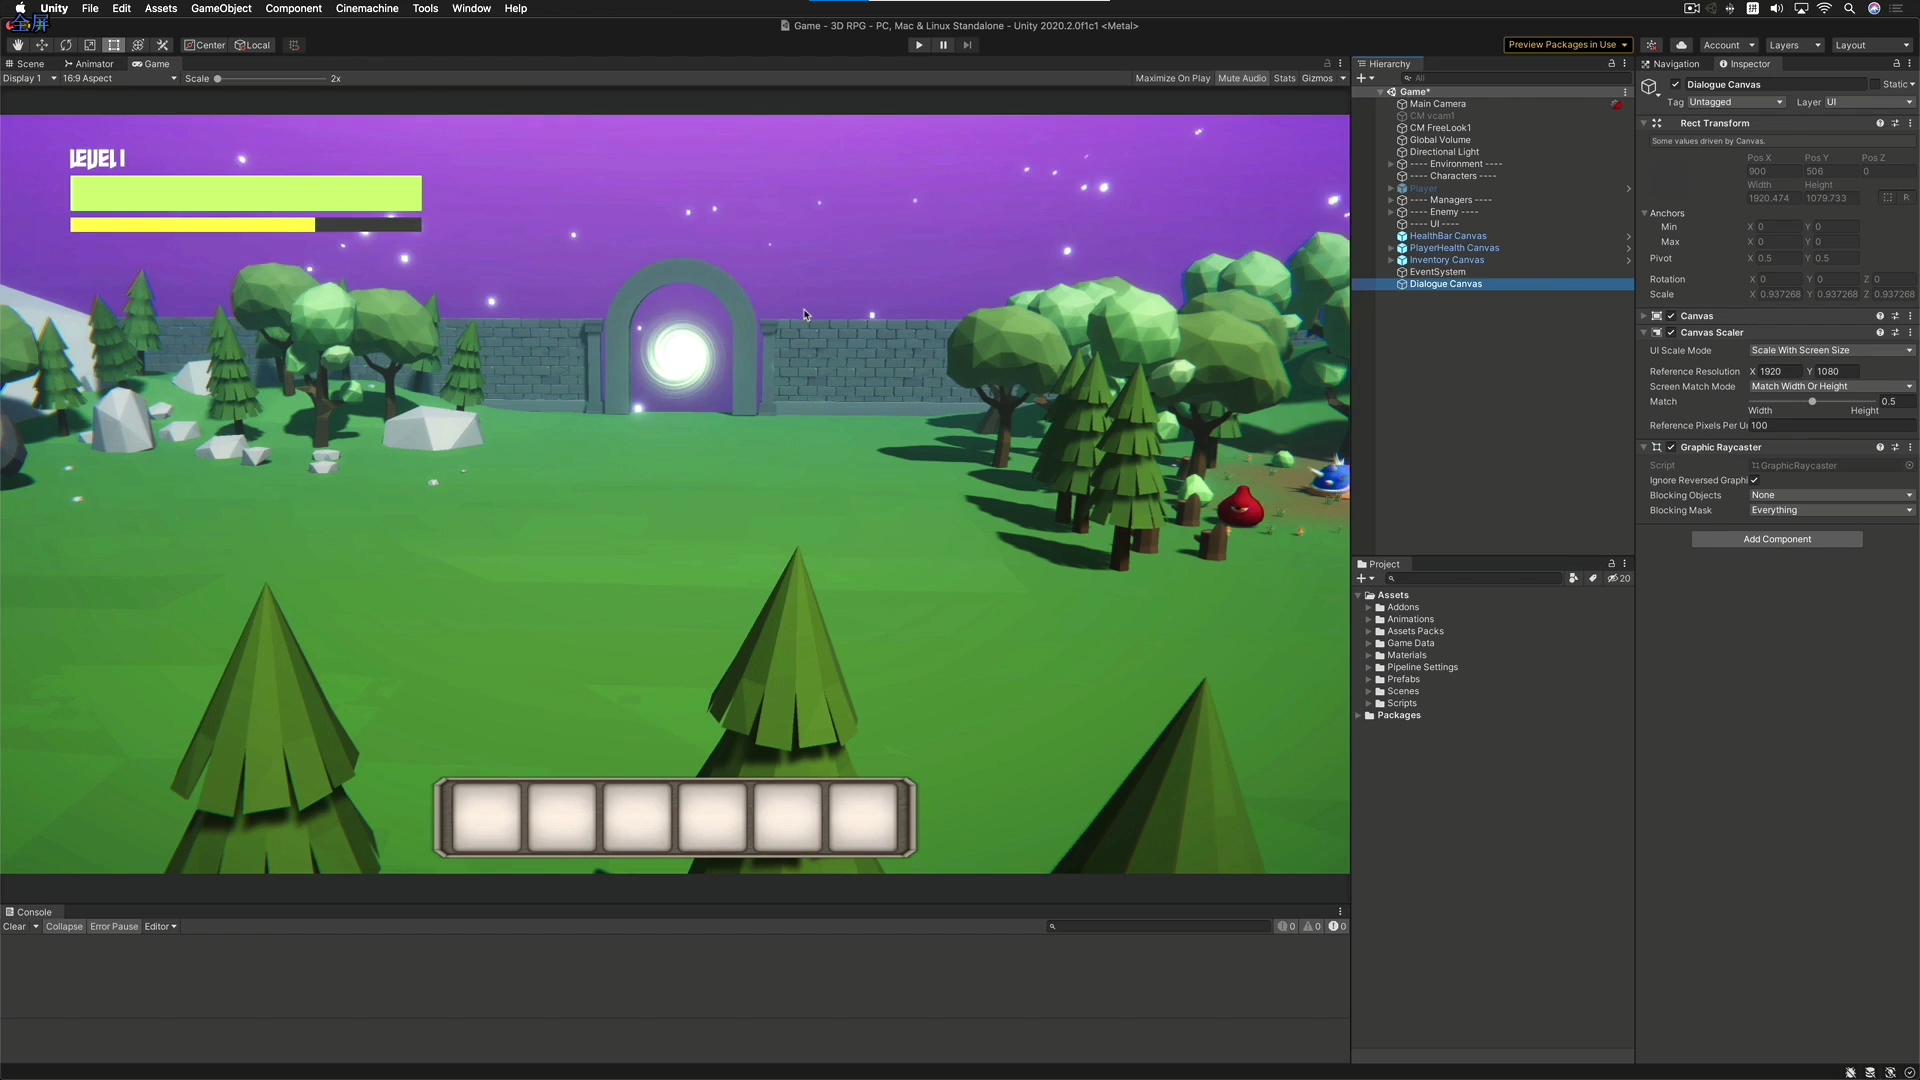
Task: Select the Hand tool in the toolbar
Action: (17, 45)
